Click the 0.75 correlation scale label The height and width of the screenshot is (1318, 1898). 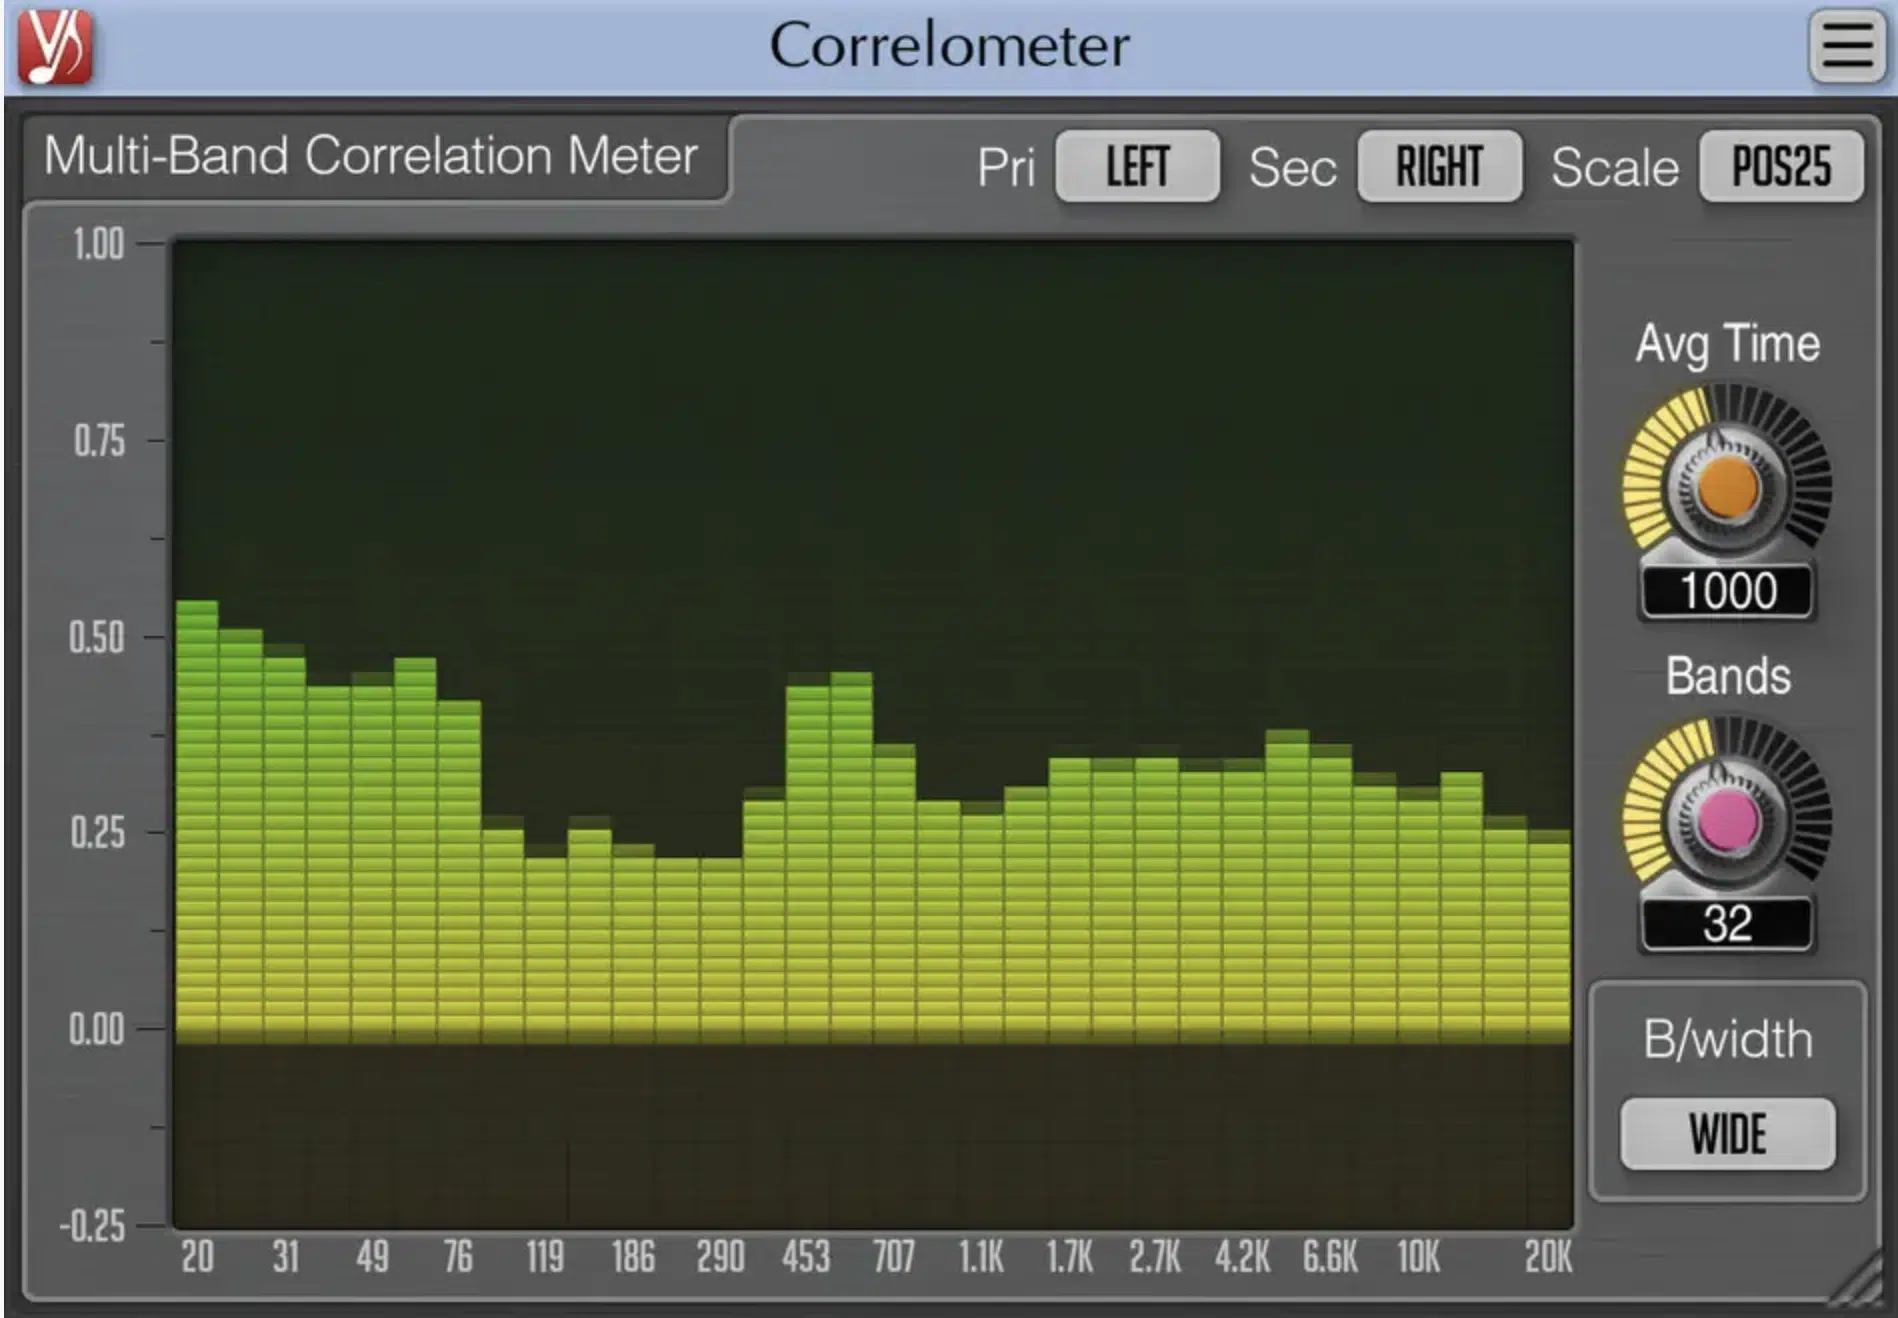pyautogui.click(x=99, y=441)
